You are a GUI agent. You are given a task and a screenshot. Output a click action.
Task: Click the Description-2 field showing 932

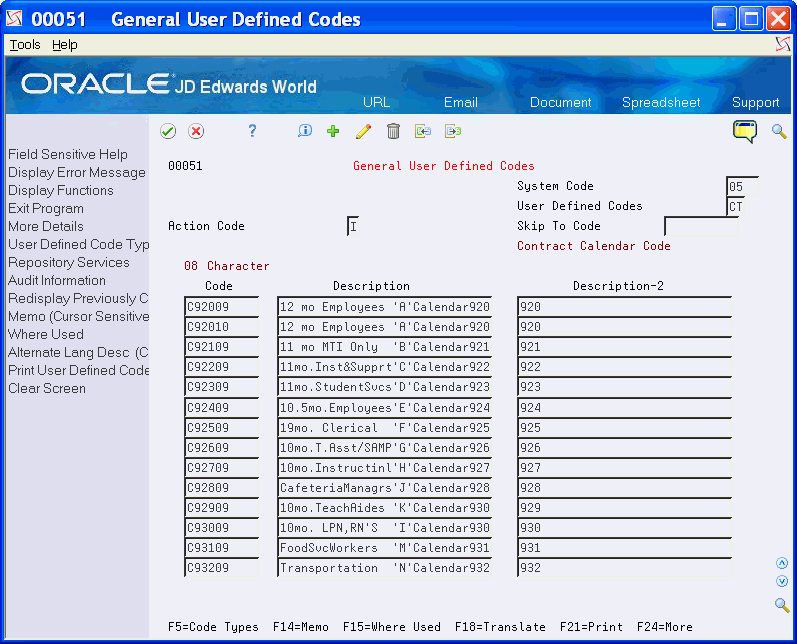point(625,568)
